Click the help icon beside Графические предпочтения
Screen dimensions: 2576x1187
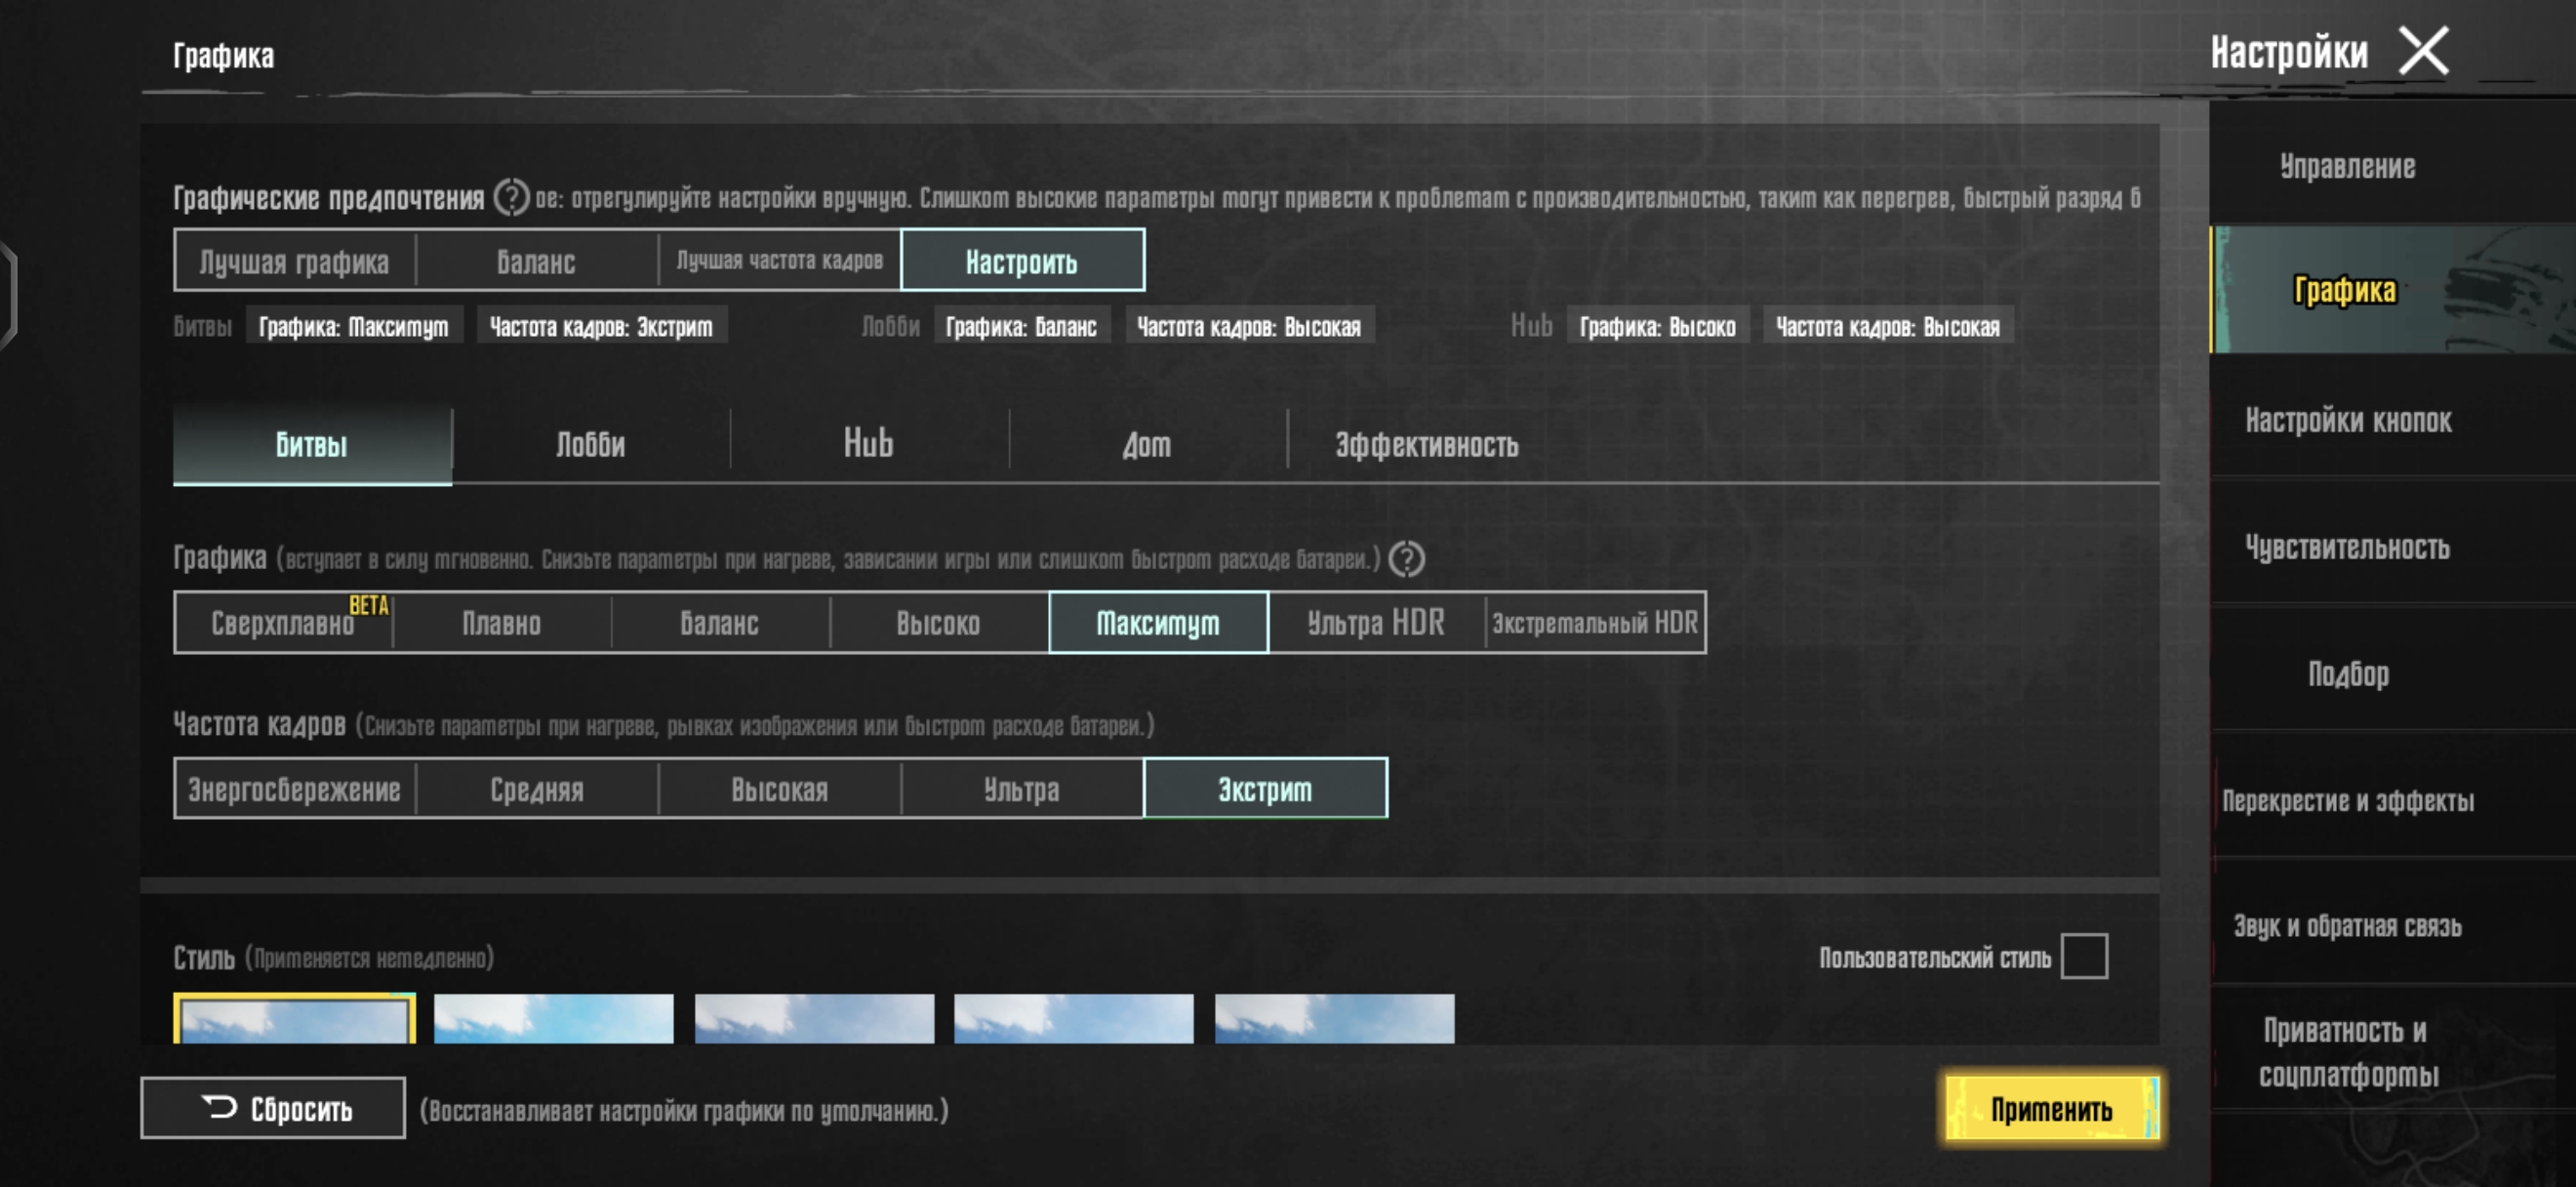(511, 197)
